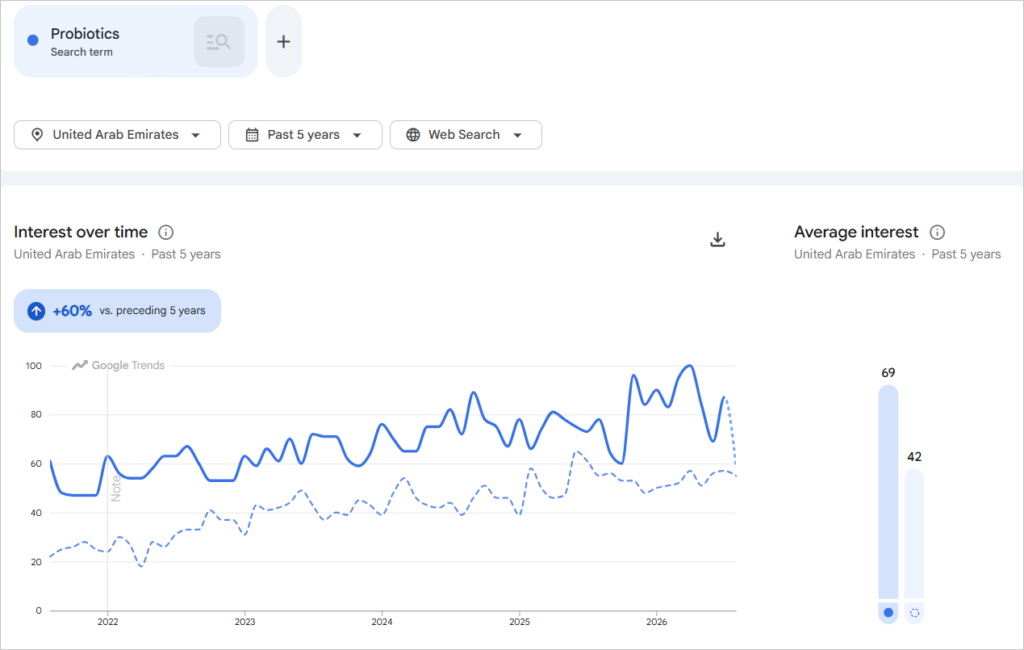This screenshot has height=650, width=1024.
Task: Add a comparison term with plus button
Action: tap(283, 42)
